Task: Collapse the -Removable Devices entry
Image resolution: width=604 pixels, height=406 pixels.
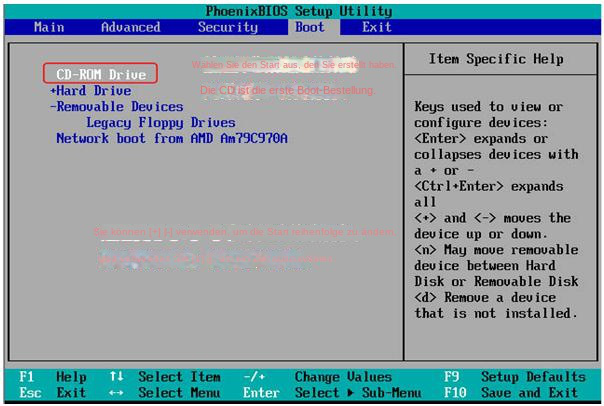Action: click(x=117, y=107)
